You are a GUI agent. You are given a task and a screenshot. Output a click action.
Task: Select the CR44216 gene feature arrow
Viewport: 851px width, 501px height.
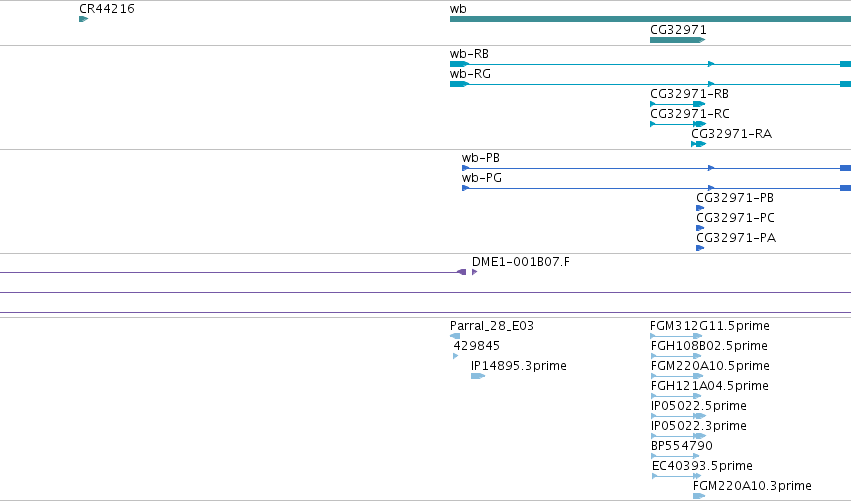pos(84,19)
